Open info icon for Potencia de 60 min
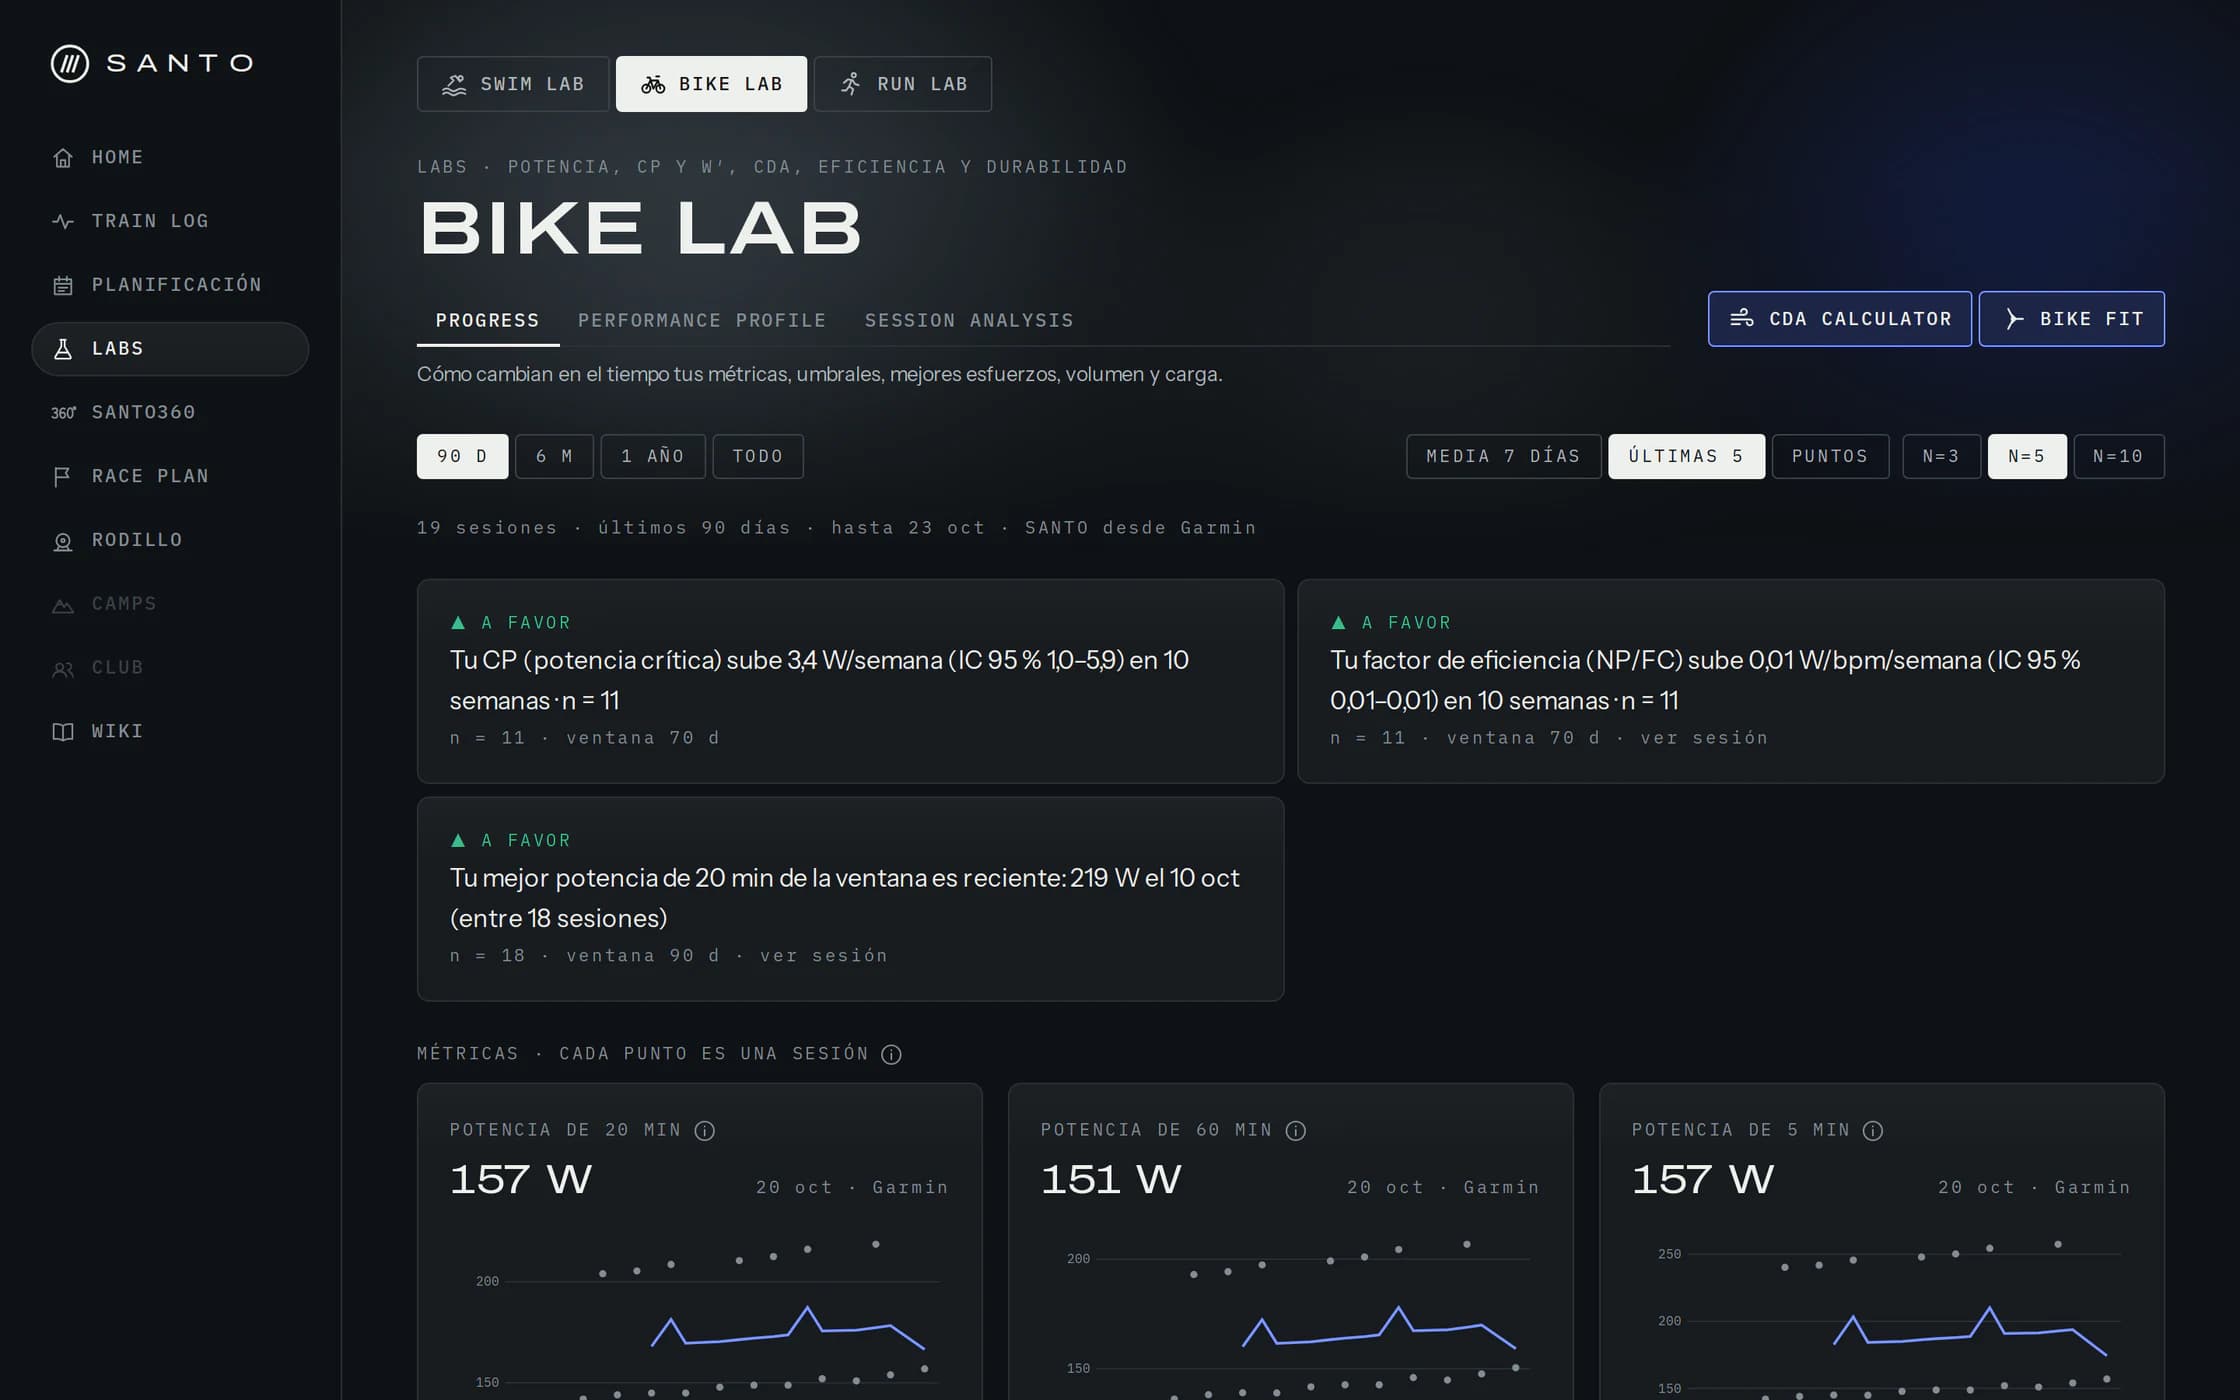The image size is (2240, 1400). pyautogui.click(x=1296, y=1130)
